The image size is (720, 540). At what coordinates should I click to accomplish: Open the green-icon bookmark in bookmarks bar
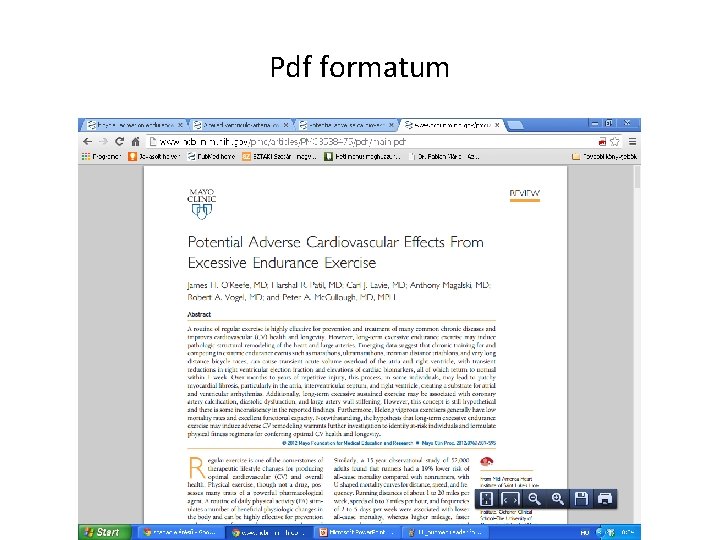coord(362,157)
